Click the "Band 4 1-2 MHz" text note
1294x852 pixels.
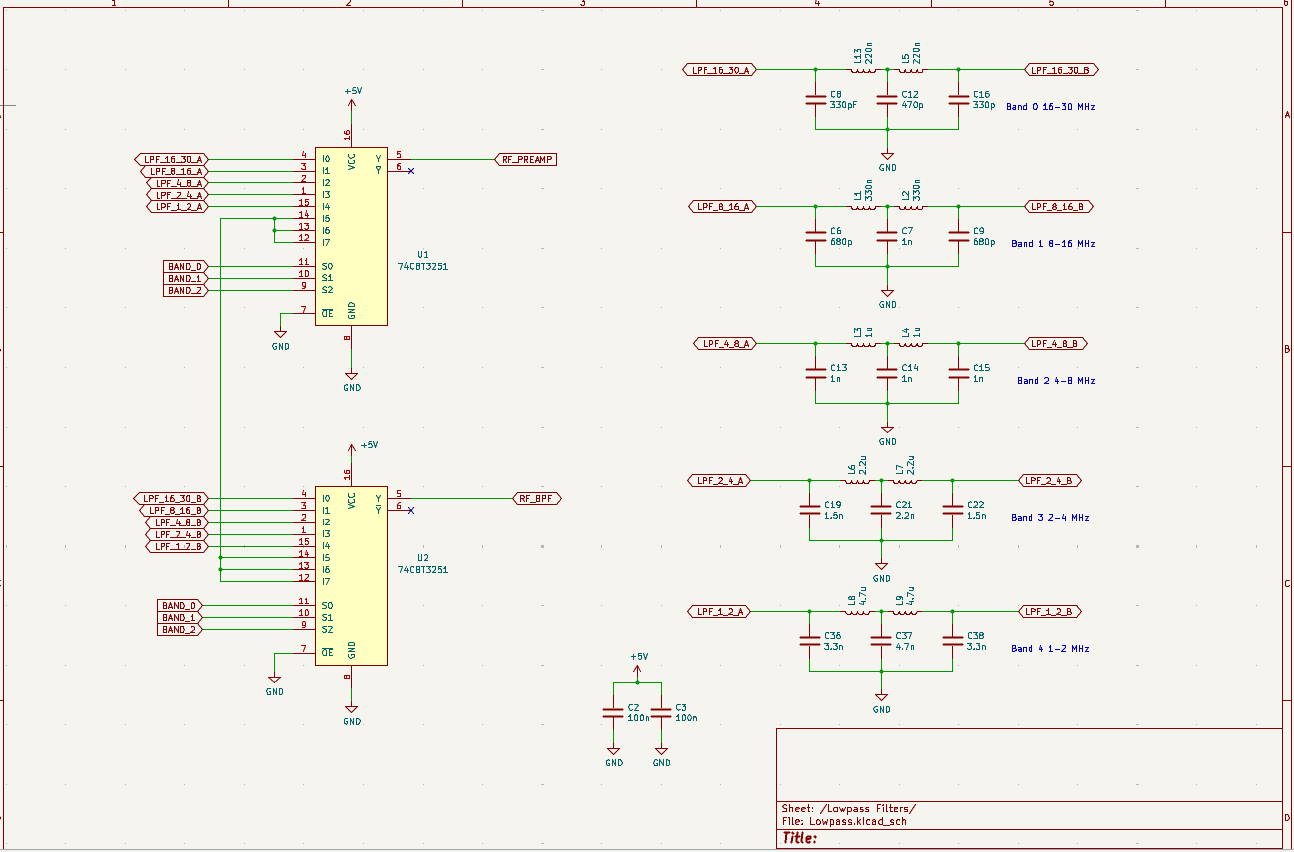1050,649
